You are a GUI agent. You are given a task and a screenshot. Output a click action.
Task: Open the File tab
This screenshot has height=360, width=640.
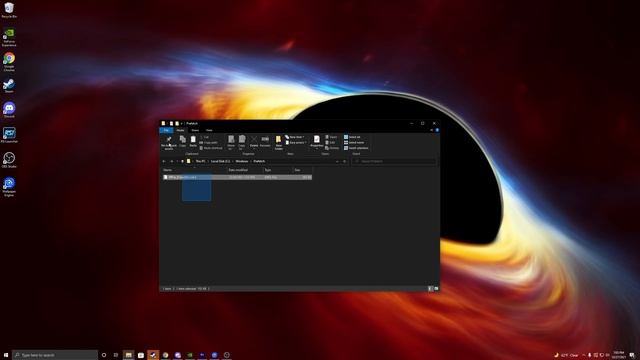(166, 130)
